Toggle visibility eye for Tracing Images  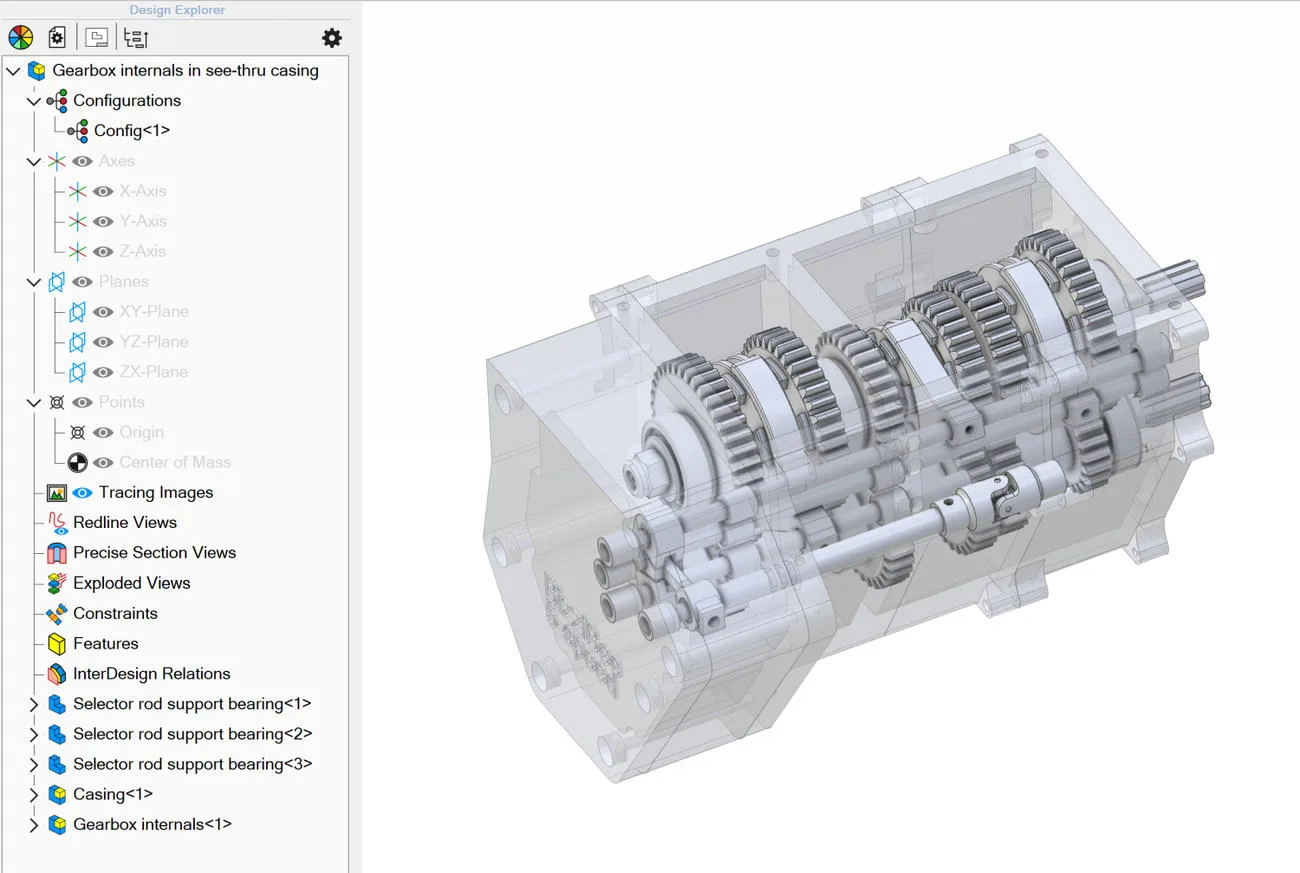pos(83,492)
